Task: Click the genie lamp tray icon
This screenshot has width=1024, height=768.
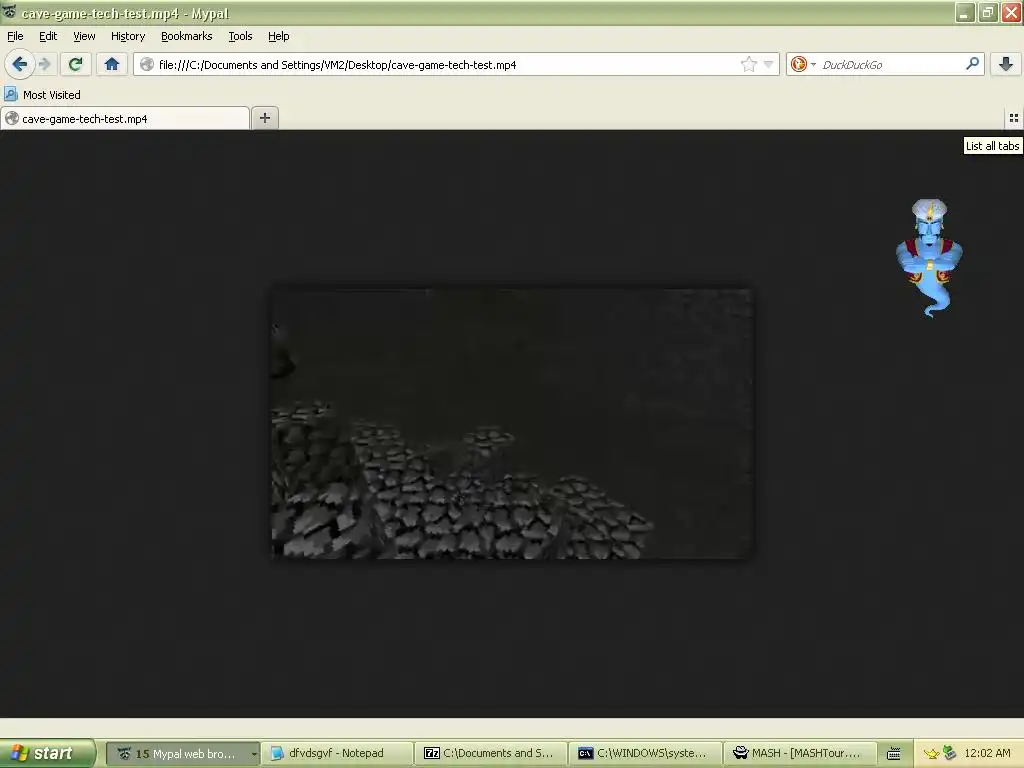Action: [932, 754]
